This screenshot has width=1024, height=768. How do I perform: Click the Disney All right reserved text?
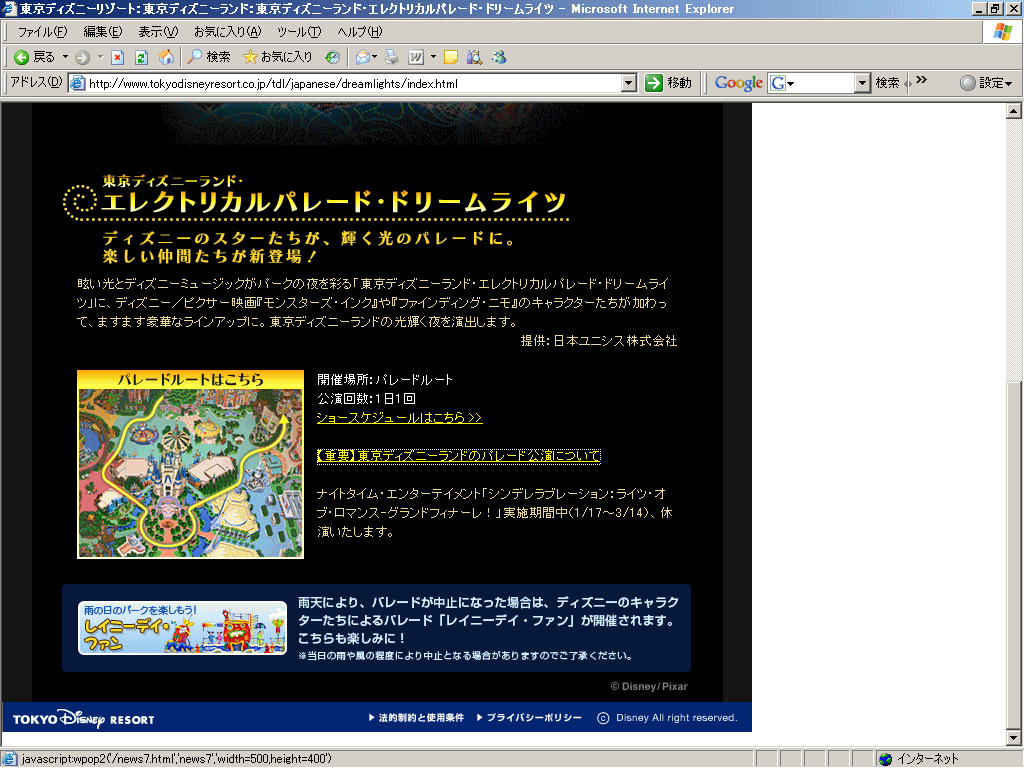coord(677,718)
